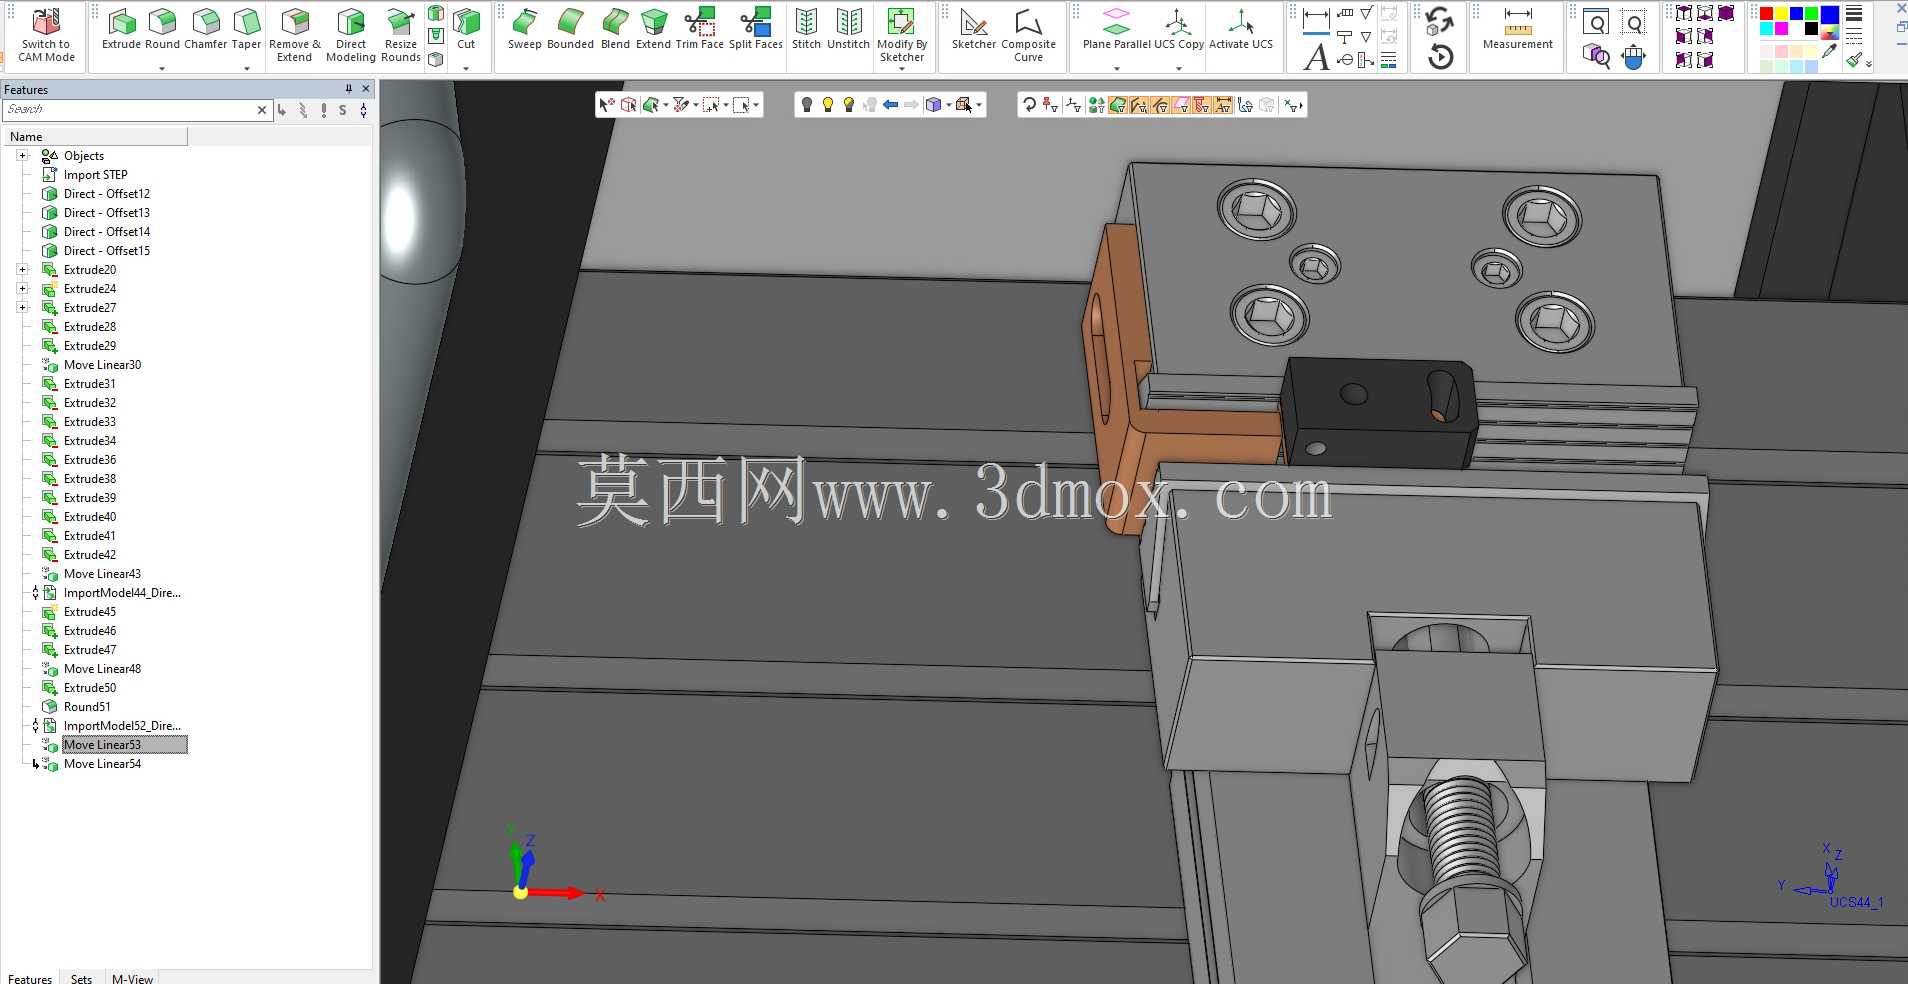1908x984 pixels.
Task: Select the Sweep surface tool
Action: click(x=524, y=29)
